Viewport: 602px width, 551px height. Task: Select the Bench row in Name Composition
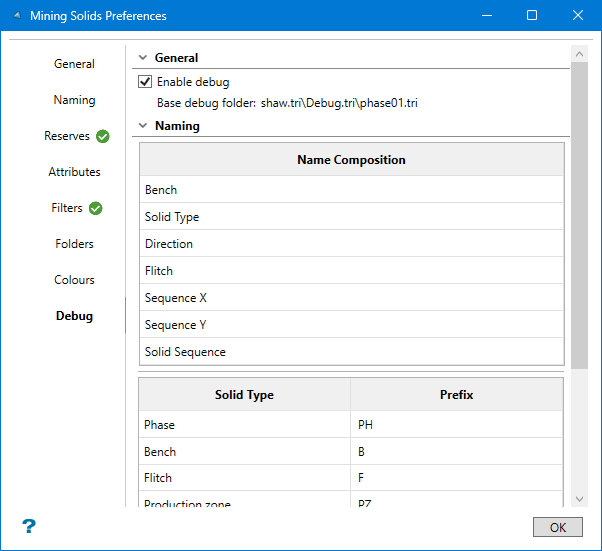click(351, 190)
